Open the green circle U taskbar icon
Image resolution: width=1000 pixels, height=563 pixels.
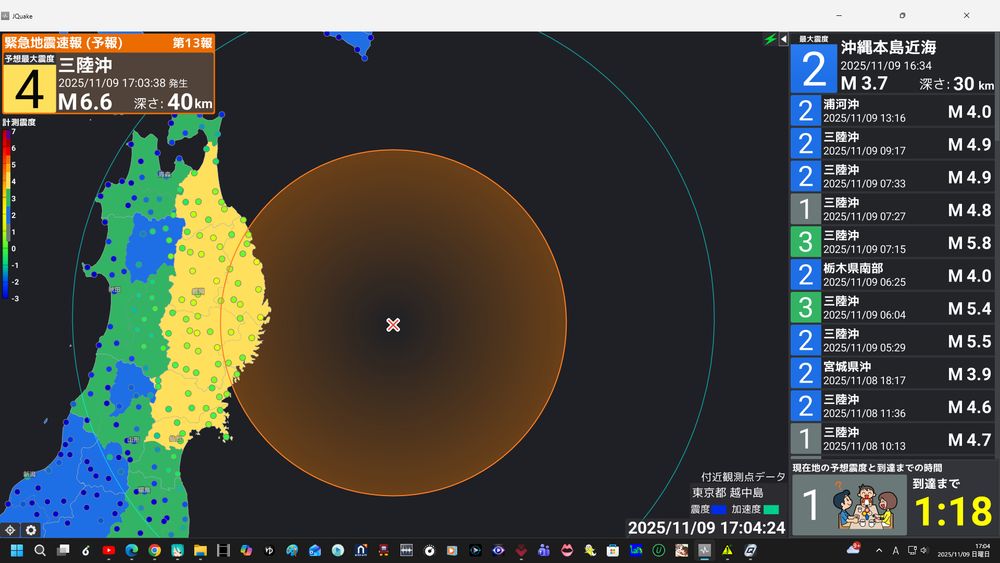tap(659, 550)
